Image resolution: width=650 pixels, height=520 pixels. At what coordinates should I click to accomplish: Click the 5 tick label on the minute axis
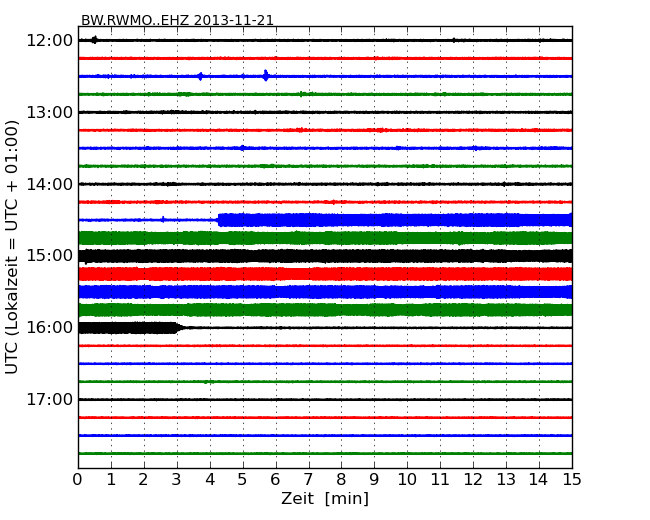[x=243, y=479]
